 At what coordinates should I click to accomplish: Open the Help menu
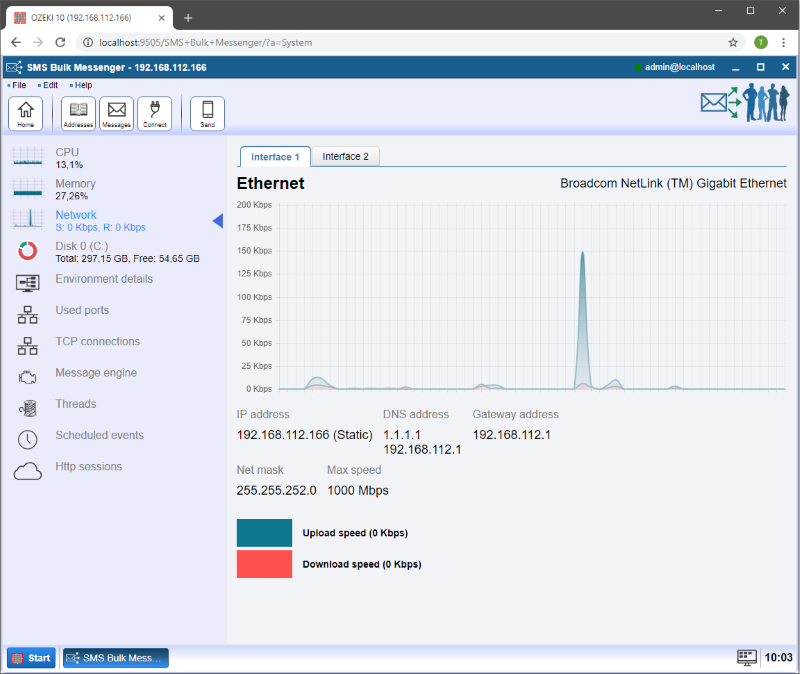point(83,85)
